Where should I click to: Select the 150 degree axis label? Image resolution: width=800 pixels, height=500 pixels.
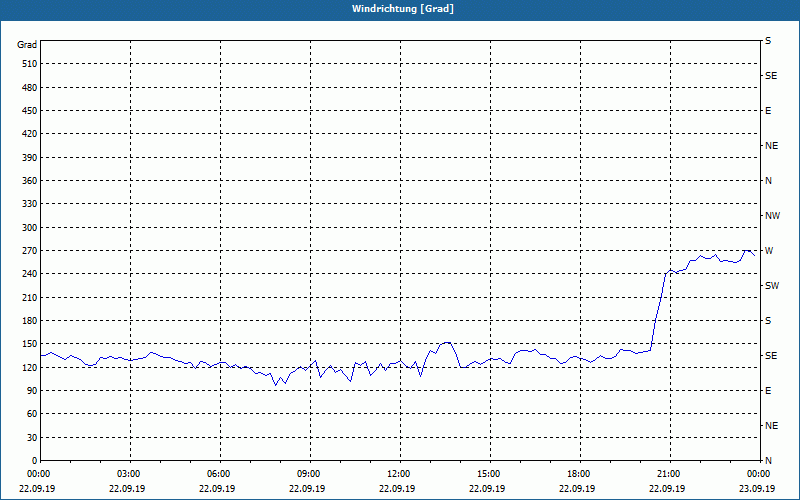point(30,344)
